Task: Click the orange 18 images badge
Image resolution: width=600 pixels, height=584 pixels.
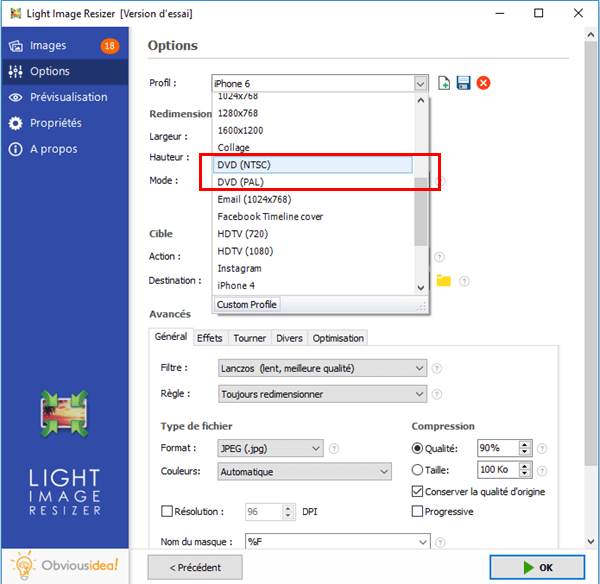Action: 110,46
